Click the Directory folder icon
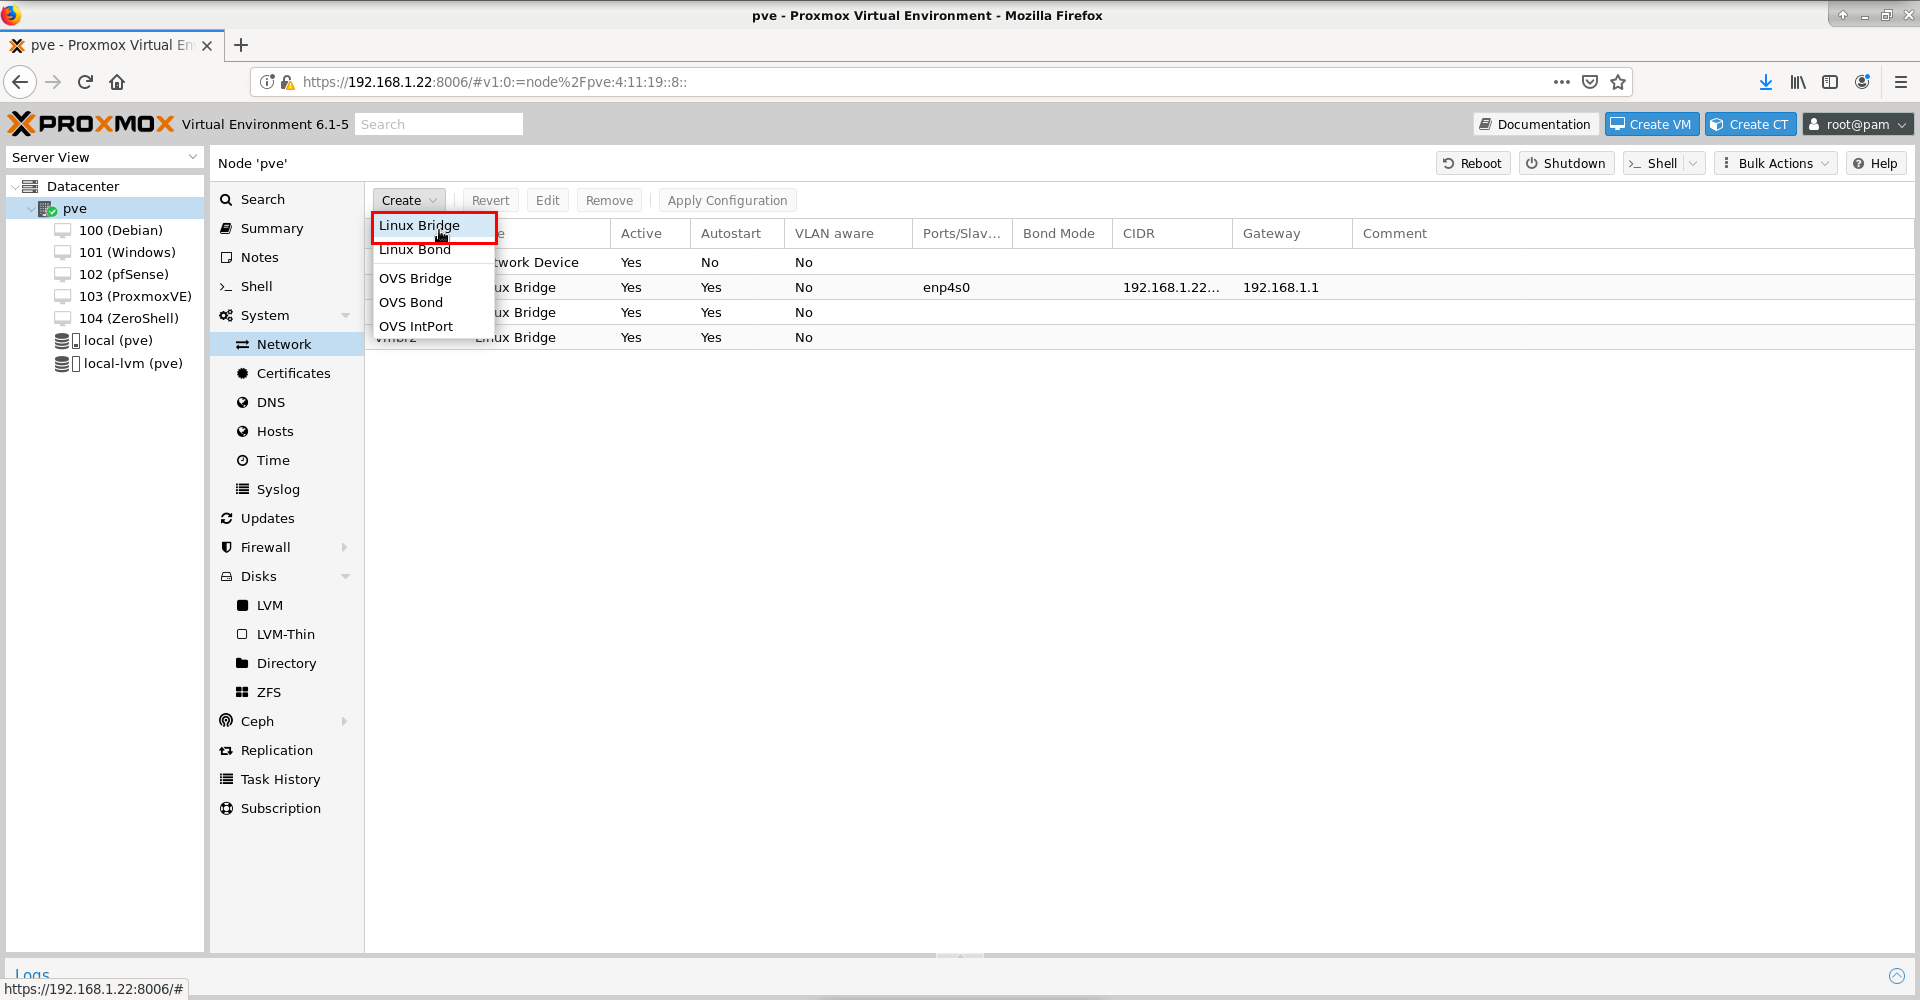Screen dimensions: 1920x1000 (242, 664)
